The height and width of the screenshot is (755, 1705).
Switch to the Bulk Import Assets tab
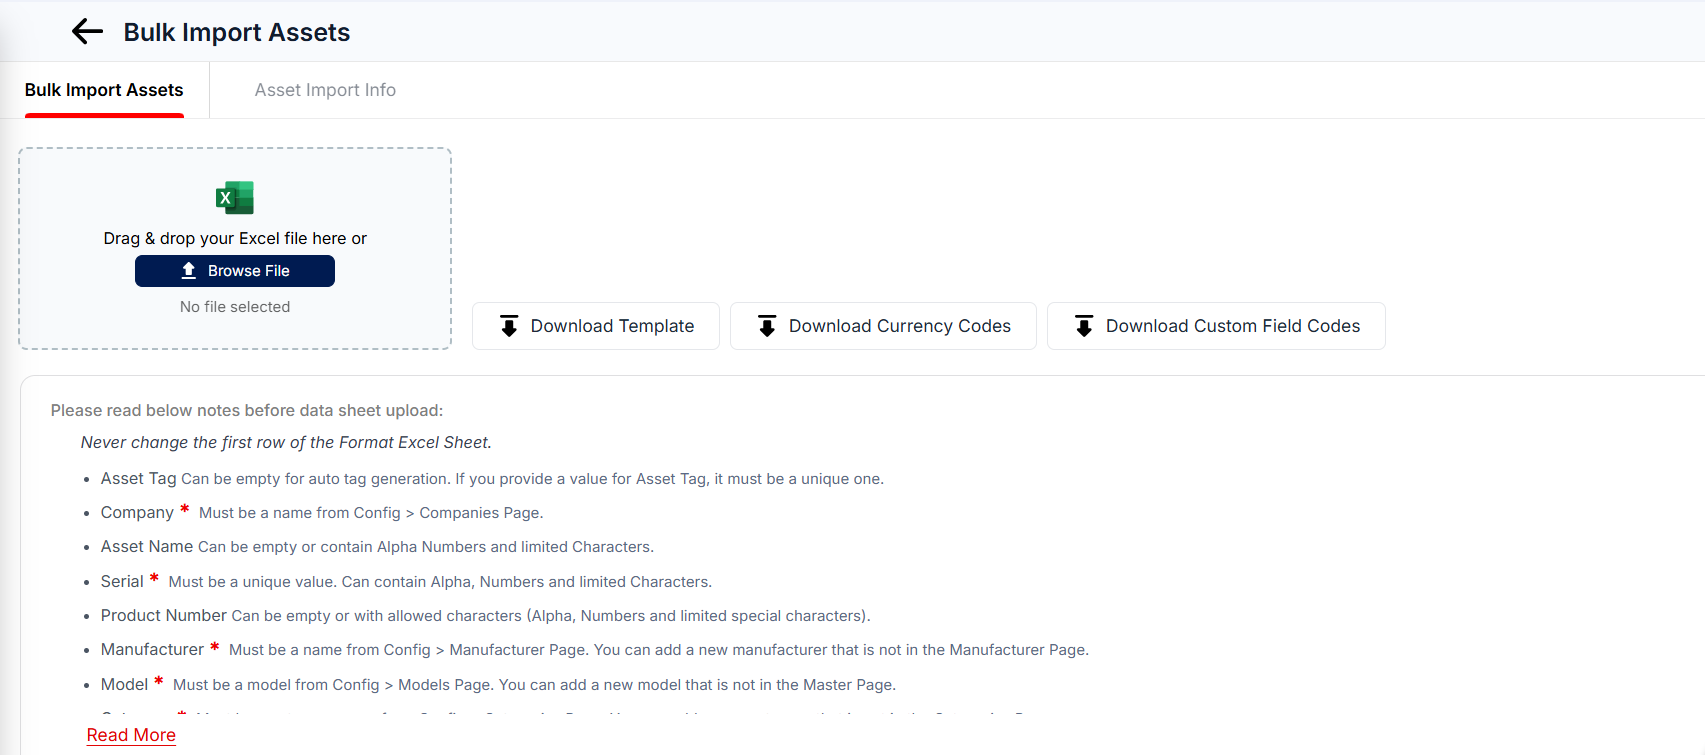click(104, 90)
